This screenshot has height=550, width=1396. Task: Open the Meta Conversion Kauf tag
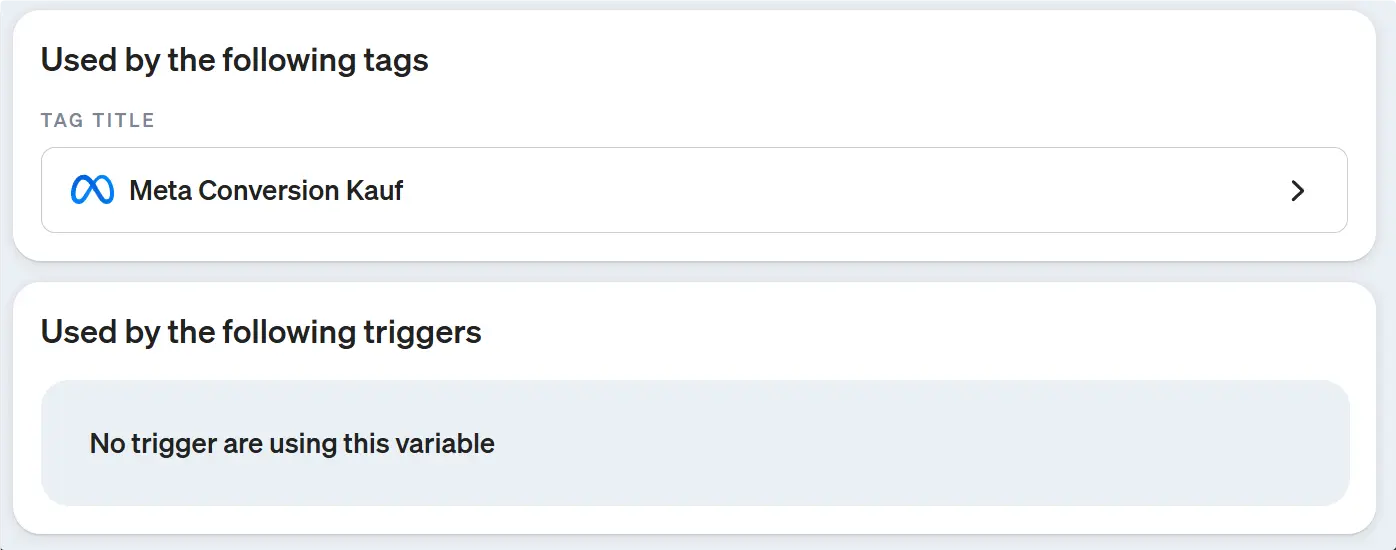[266, 190]
